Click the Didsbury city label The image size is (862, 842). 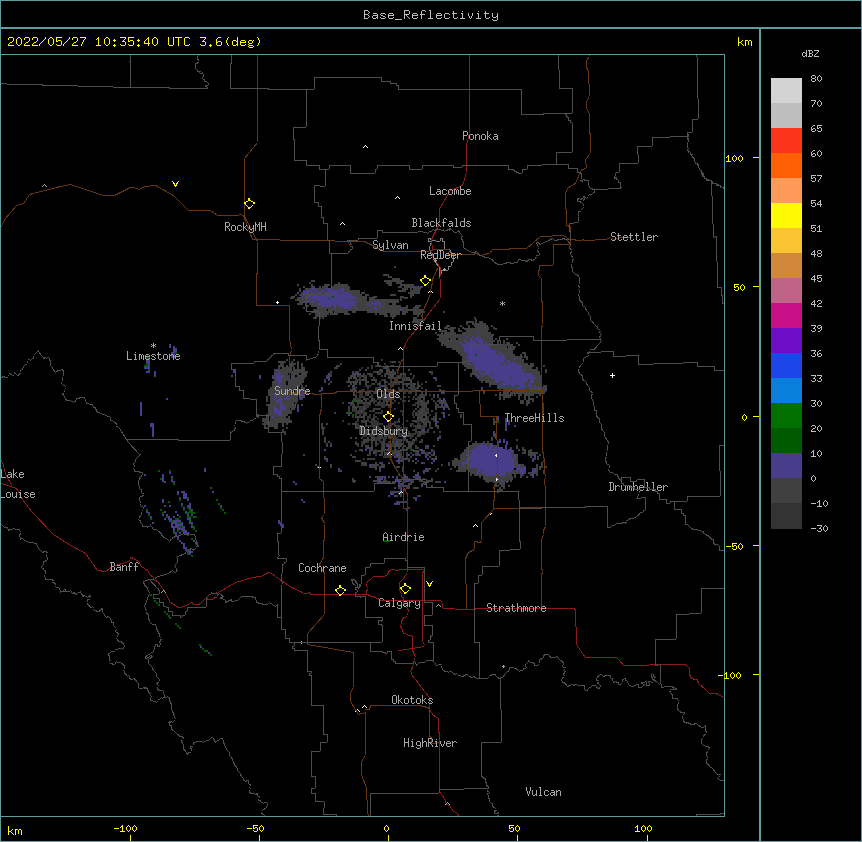click(384, 431)
